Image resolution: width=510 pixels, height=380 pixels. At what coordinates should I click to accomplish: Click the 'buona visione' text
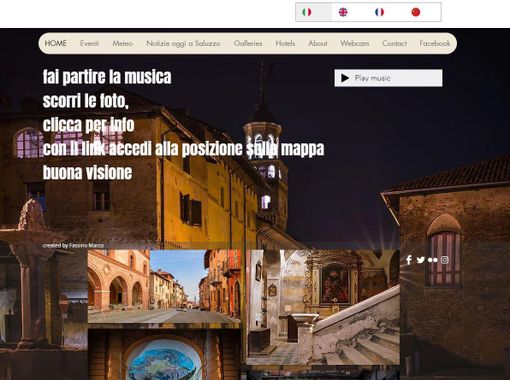87,173
